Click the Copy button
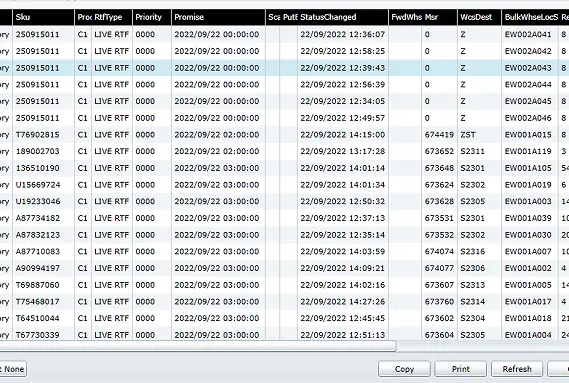Viewport: 569px width, 383px height. tap(404, 369)
